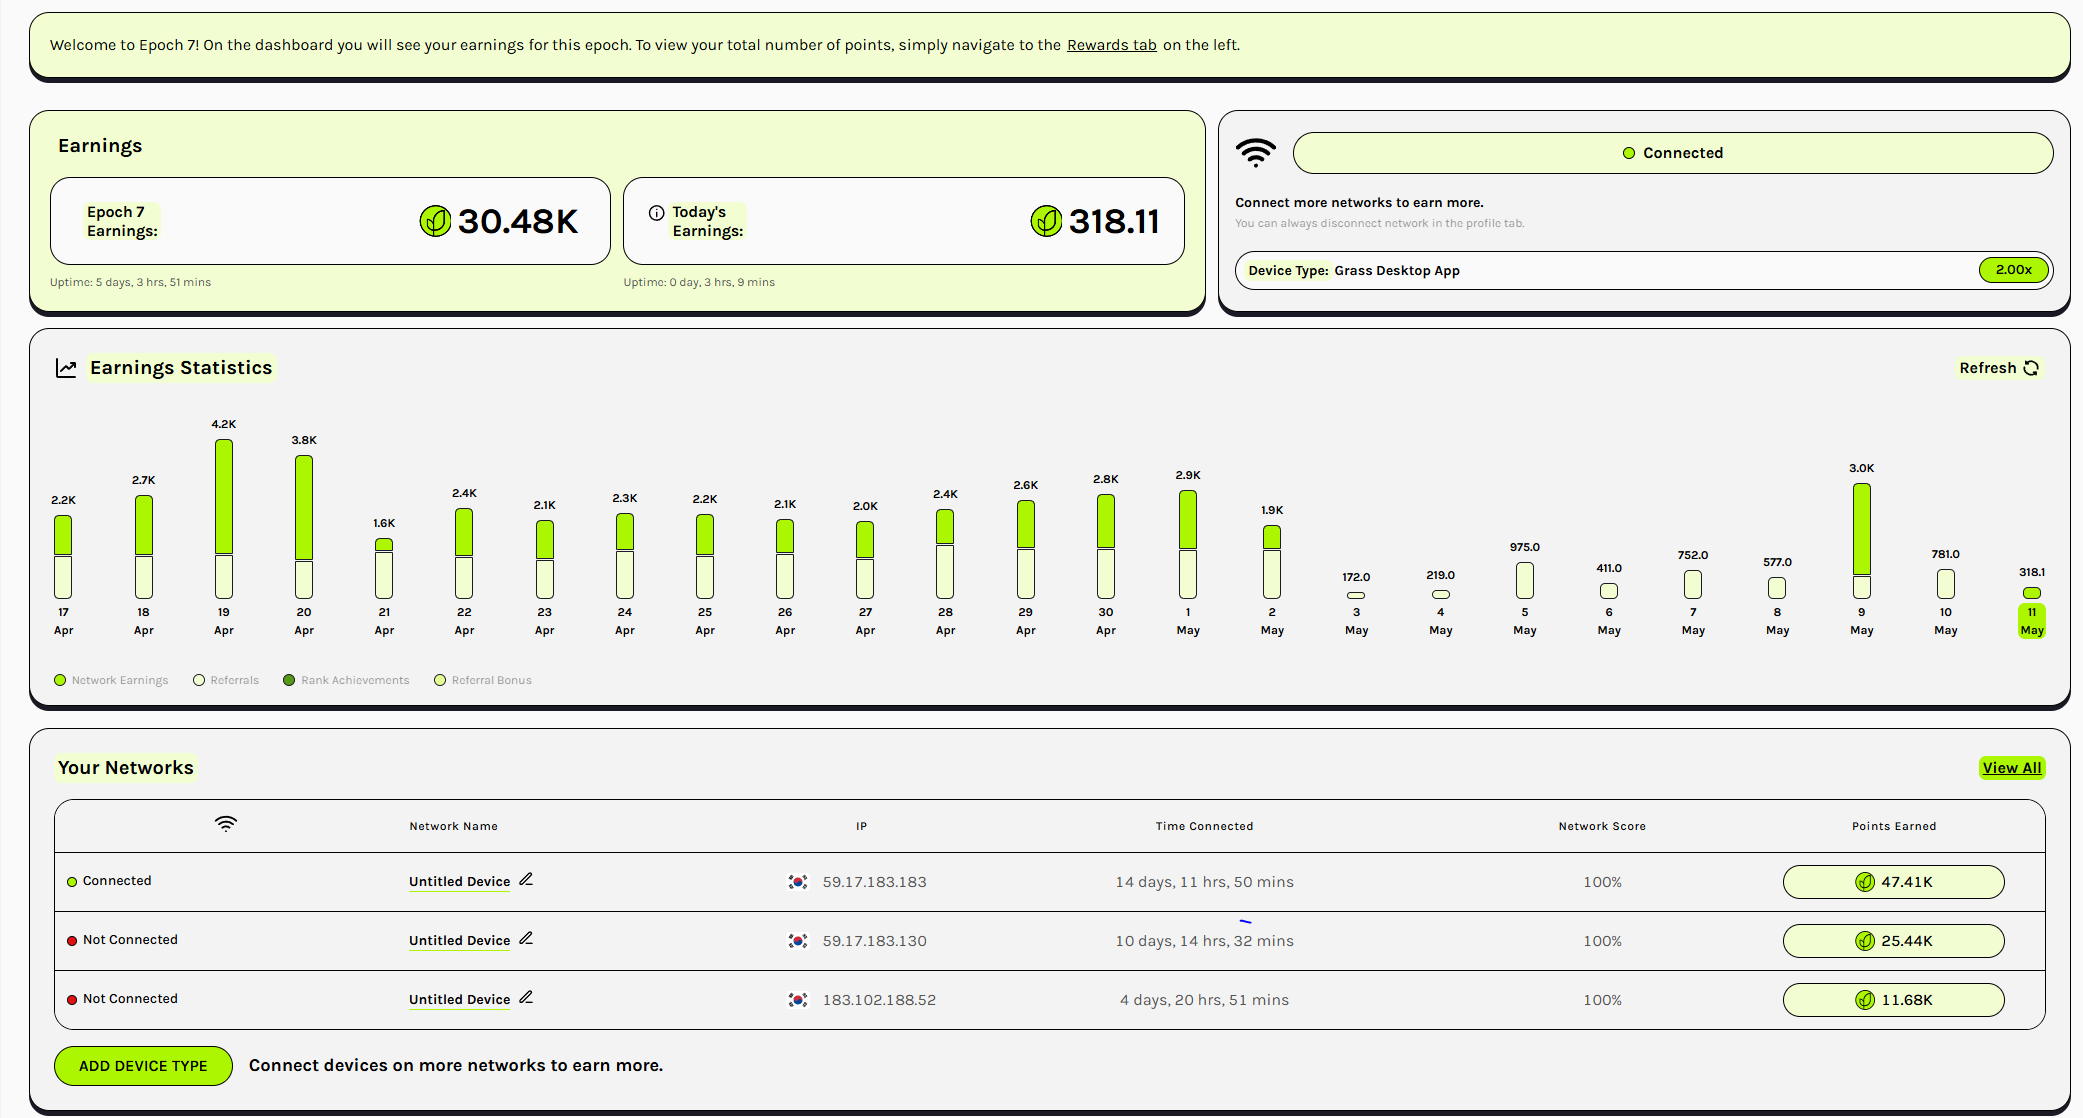Click 'Device Type: Grass Desktop App' text
The image size is (2083, 1118).
(1354, 271)
